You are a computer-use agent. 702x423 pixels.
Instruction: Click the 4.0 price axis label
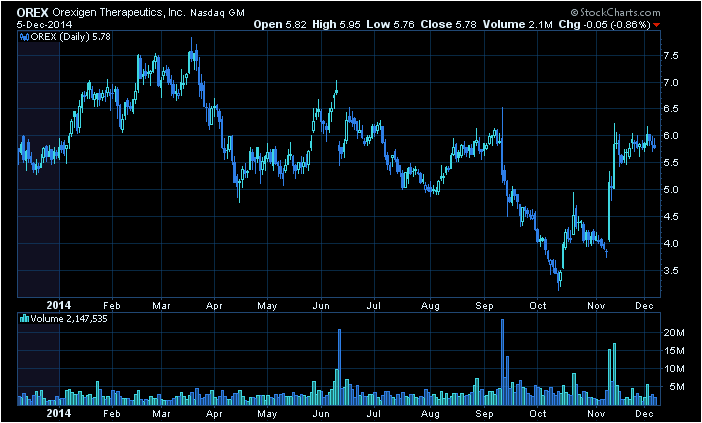(673, 244)
